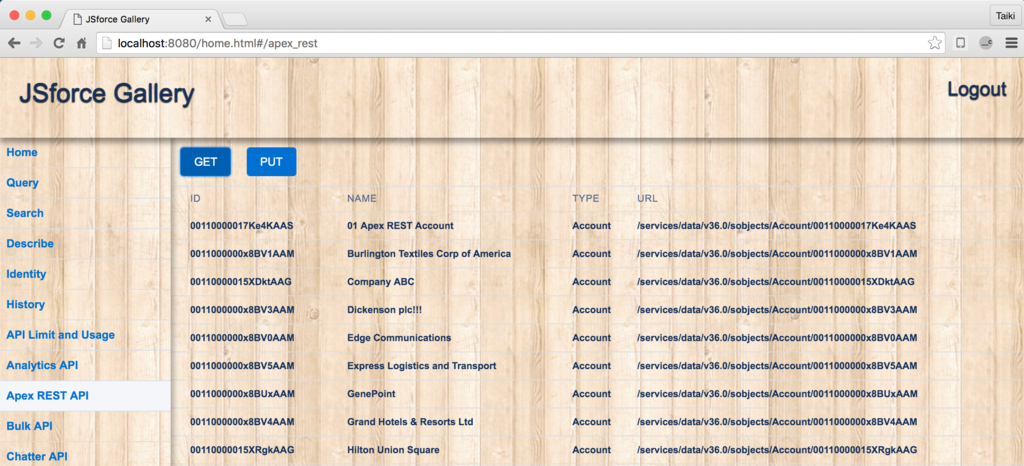This screenshot has width=1024, height=466.
Task: Select Express Logistics and Transport cell
Action: point(421,366)
